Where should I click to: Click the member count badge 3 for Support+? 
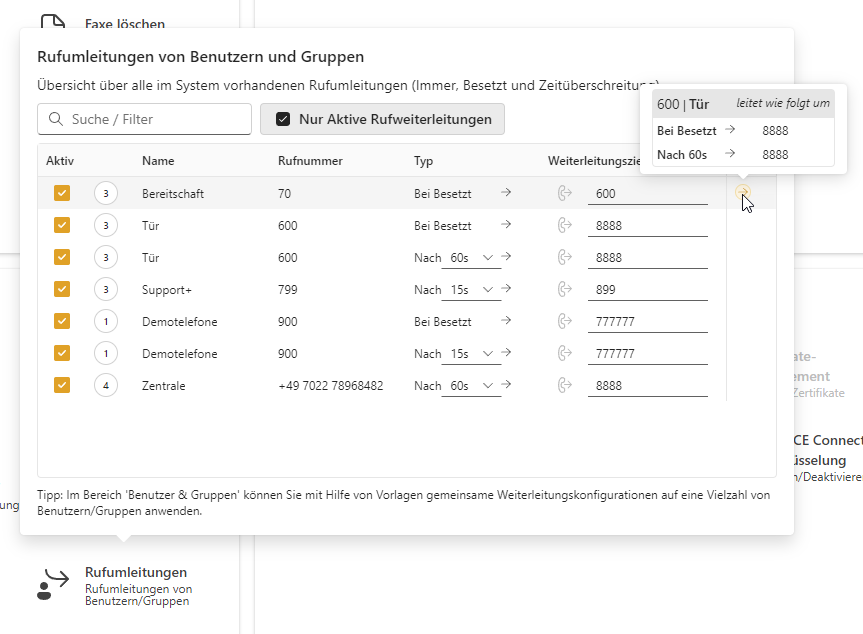pos(106,289)
